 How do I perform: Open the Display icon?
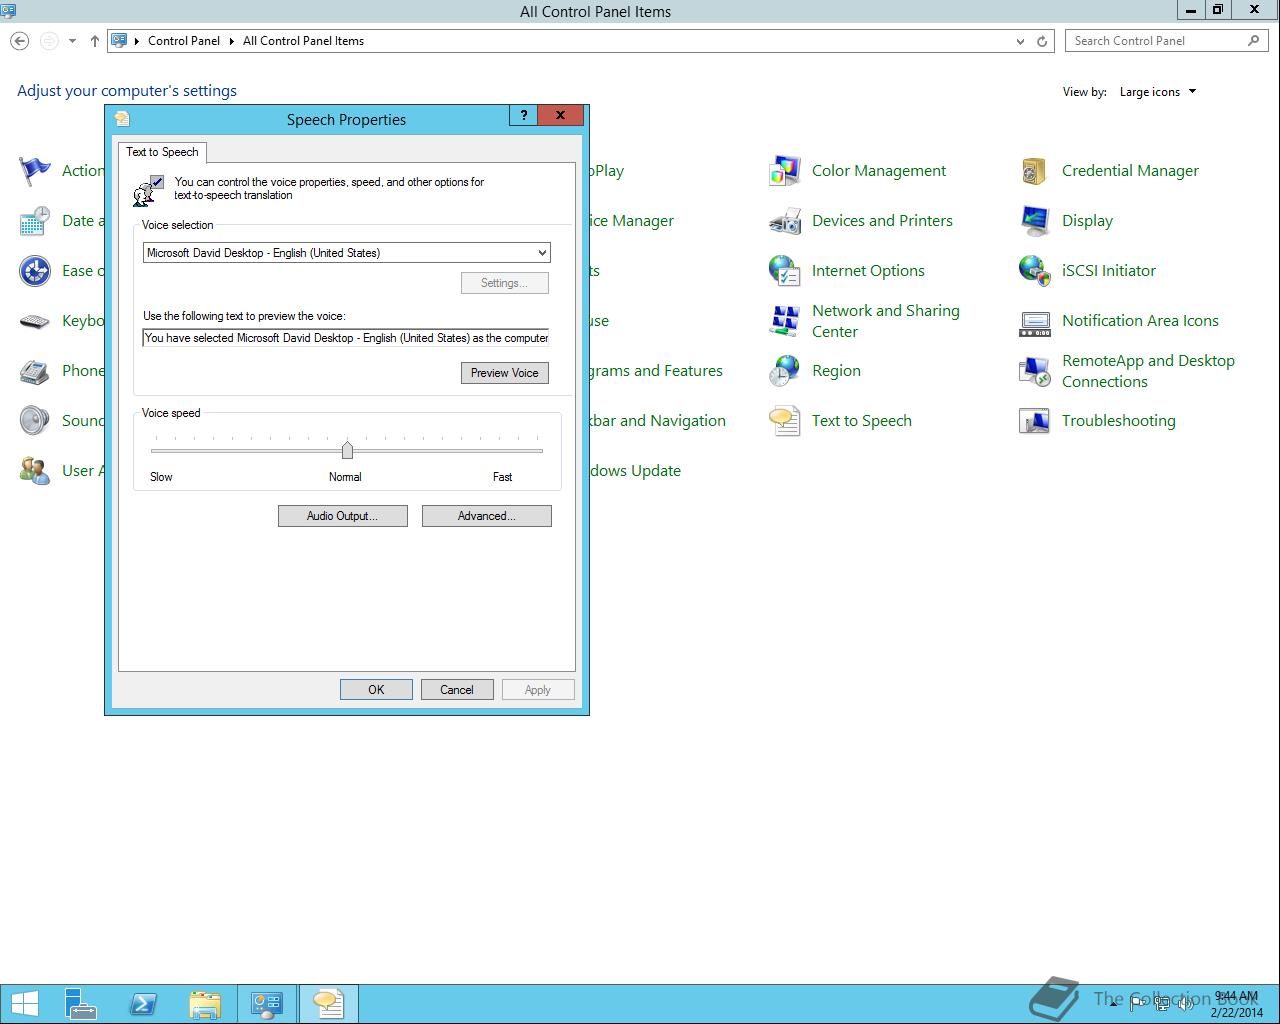pos(1035,221)
